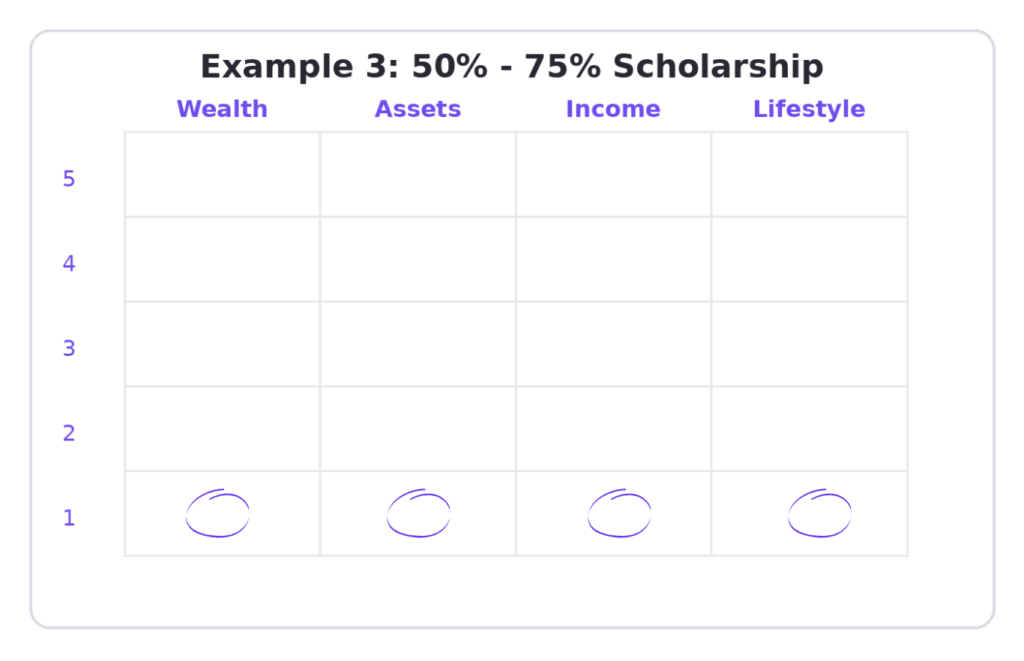Screen dimensions: 1024x661
Task: Select the Assets column header
Action: pyautogui.click(x=418, y=109)
